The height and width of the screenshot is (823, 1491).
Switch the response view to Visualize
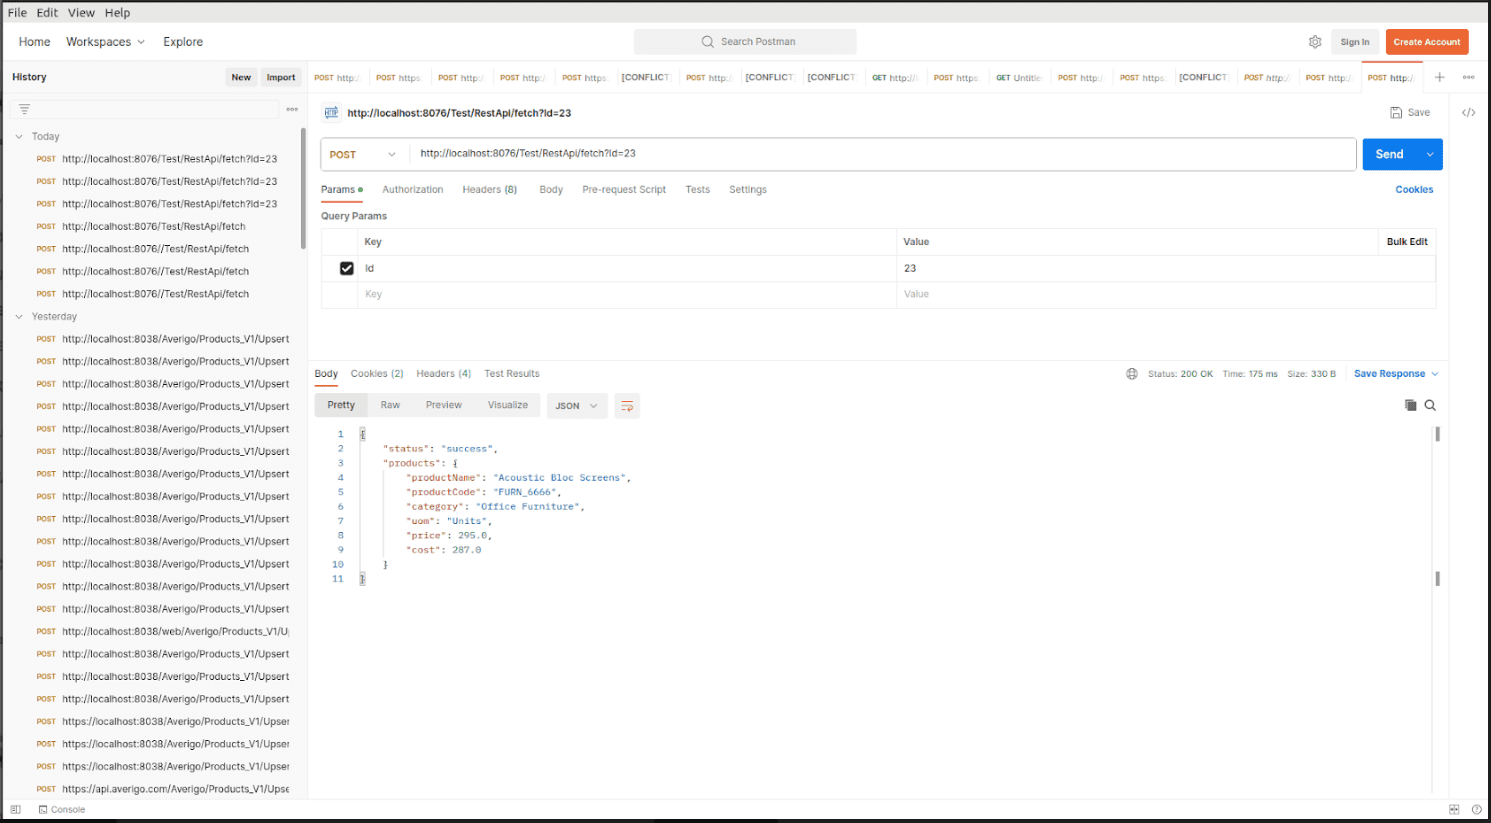508,405
